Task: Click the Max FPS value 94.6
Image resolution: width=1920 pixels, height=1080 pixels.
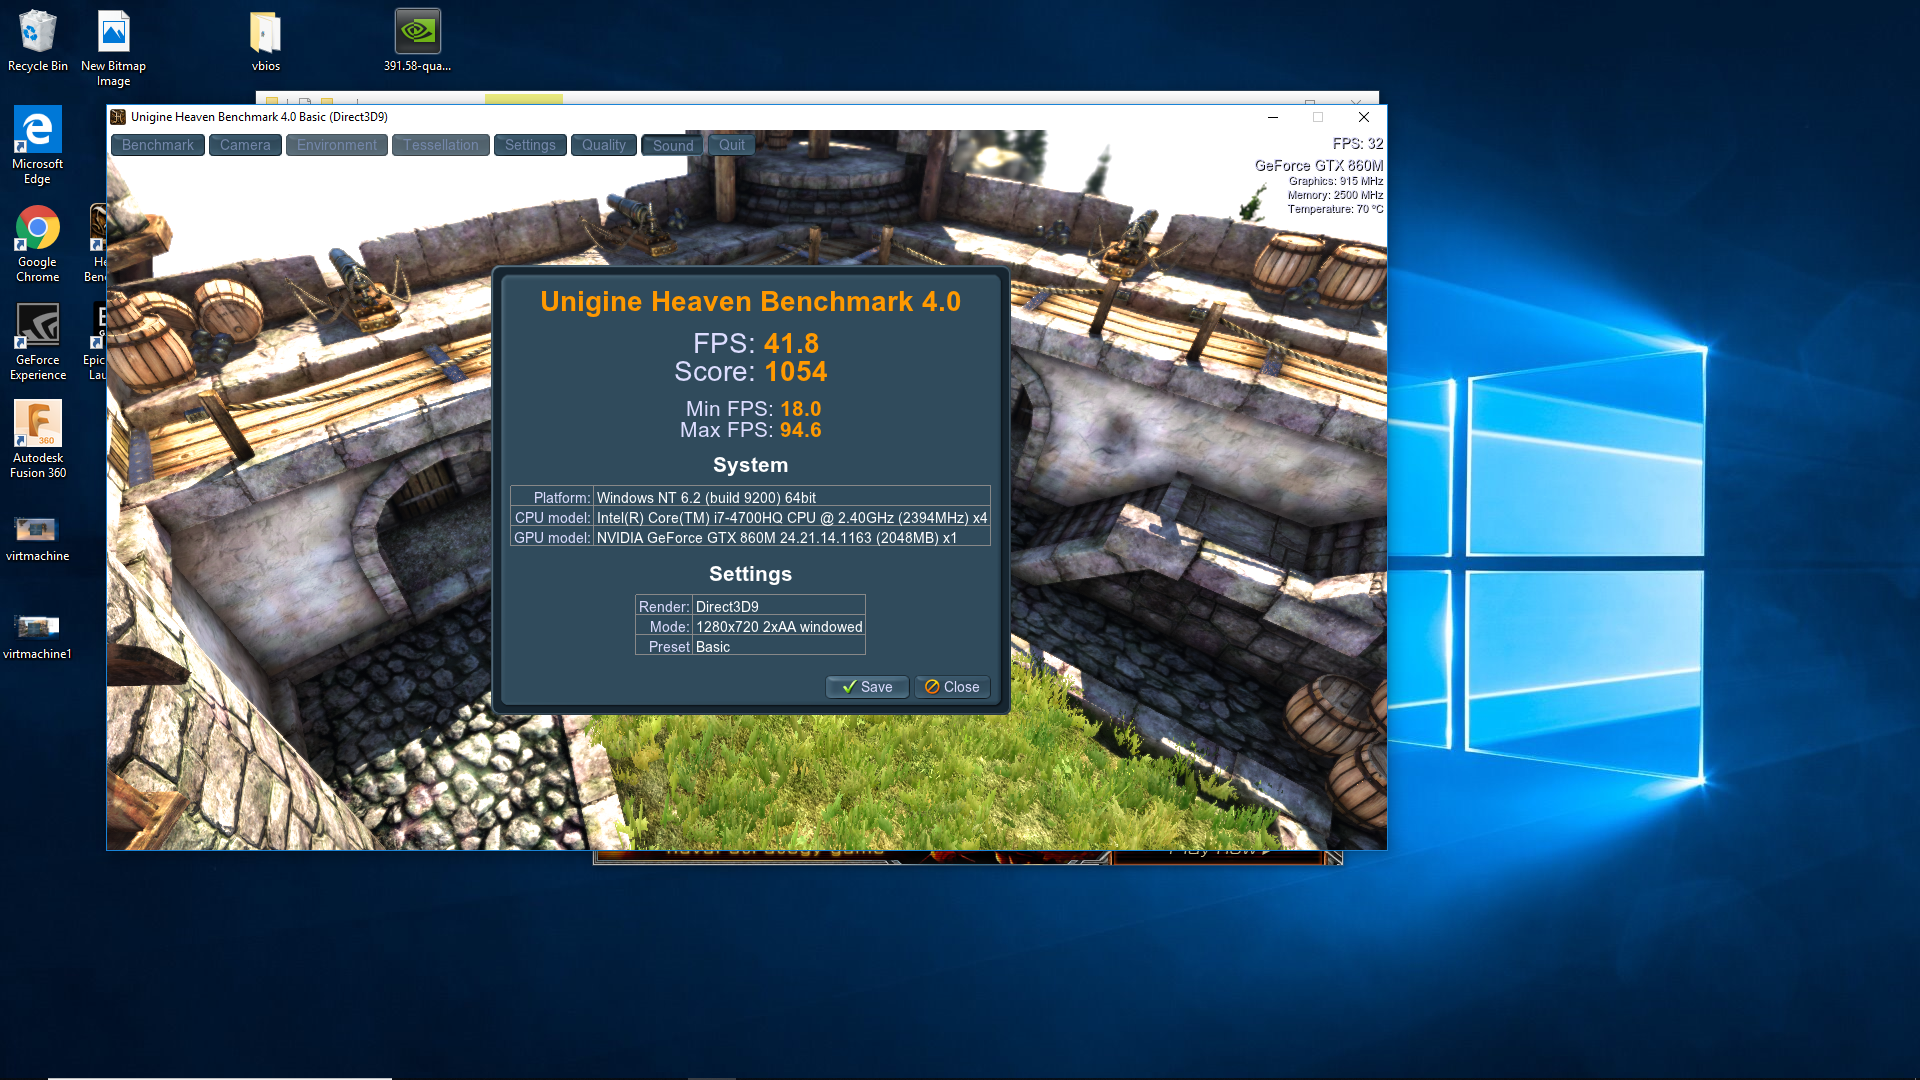Action: 801,430
